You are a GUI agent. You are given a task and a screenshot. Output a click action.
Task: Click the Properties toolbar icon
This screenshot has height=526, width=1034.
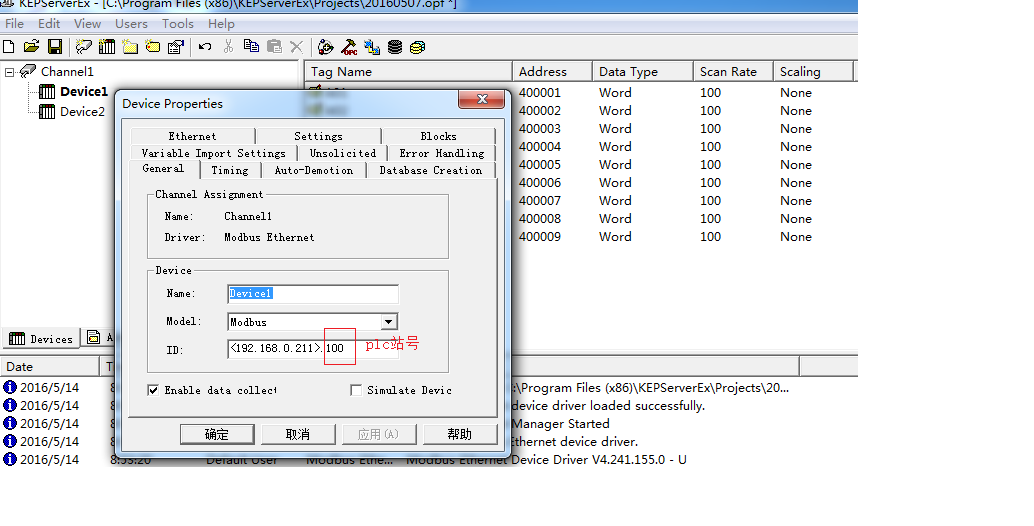[x=175, y=47]
